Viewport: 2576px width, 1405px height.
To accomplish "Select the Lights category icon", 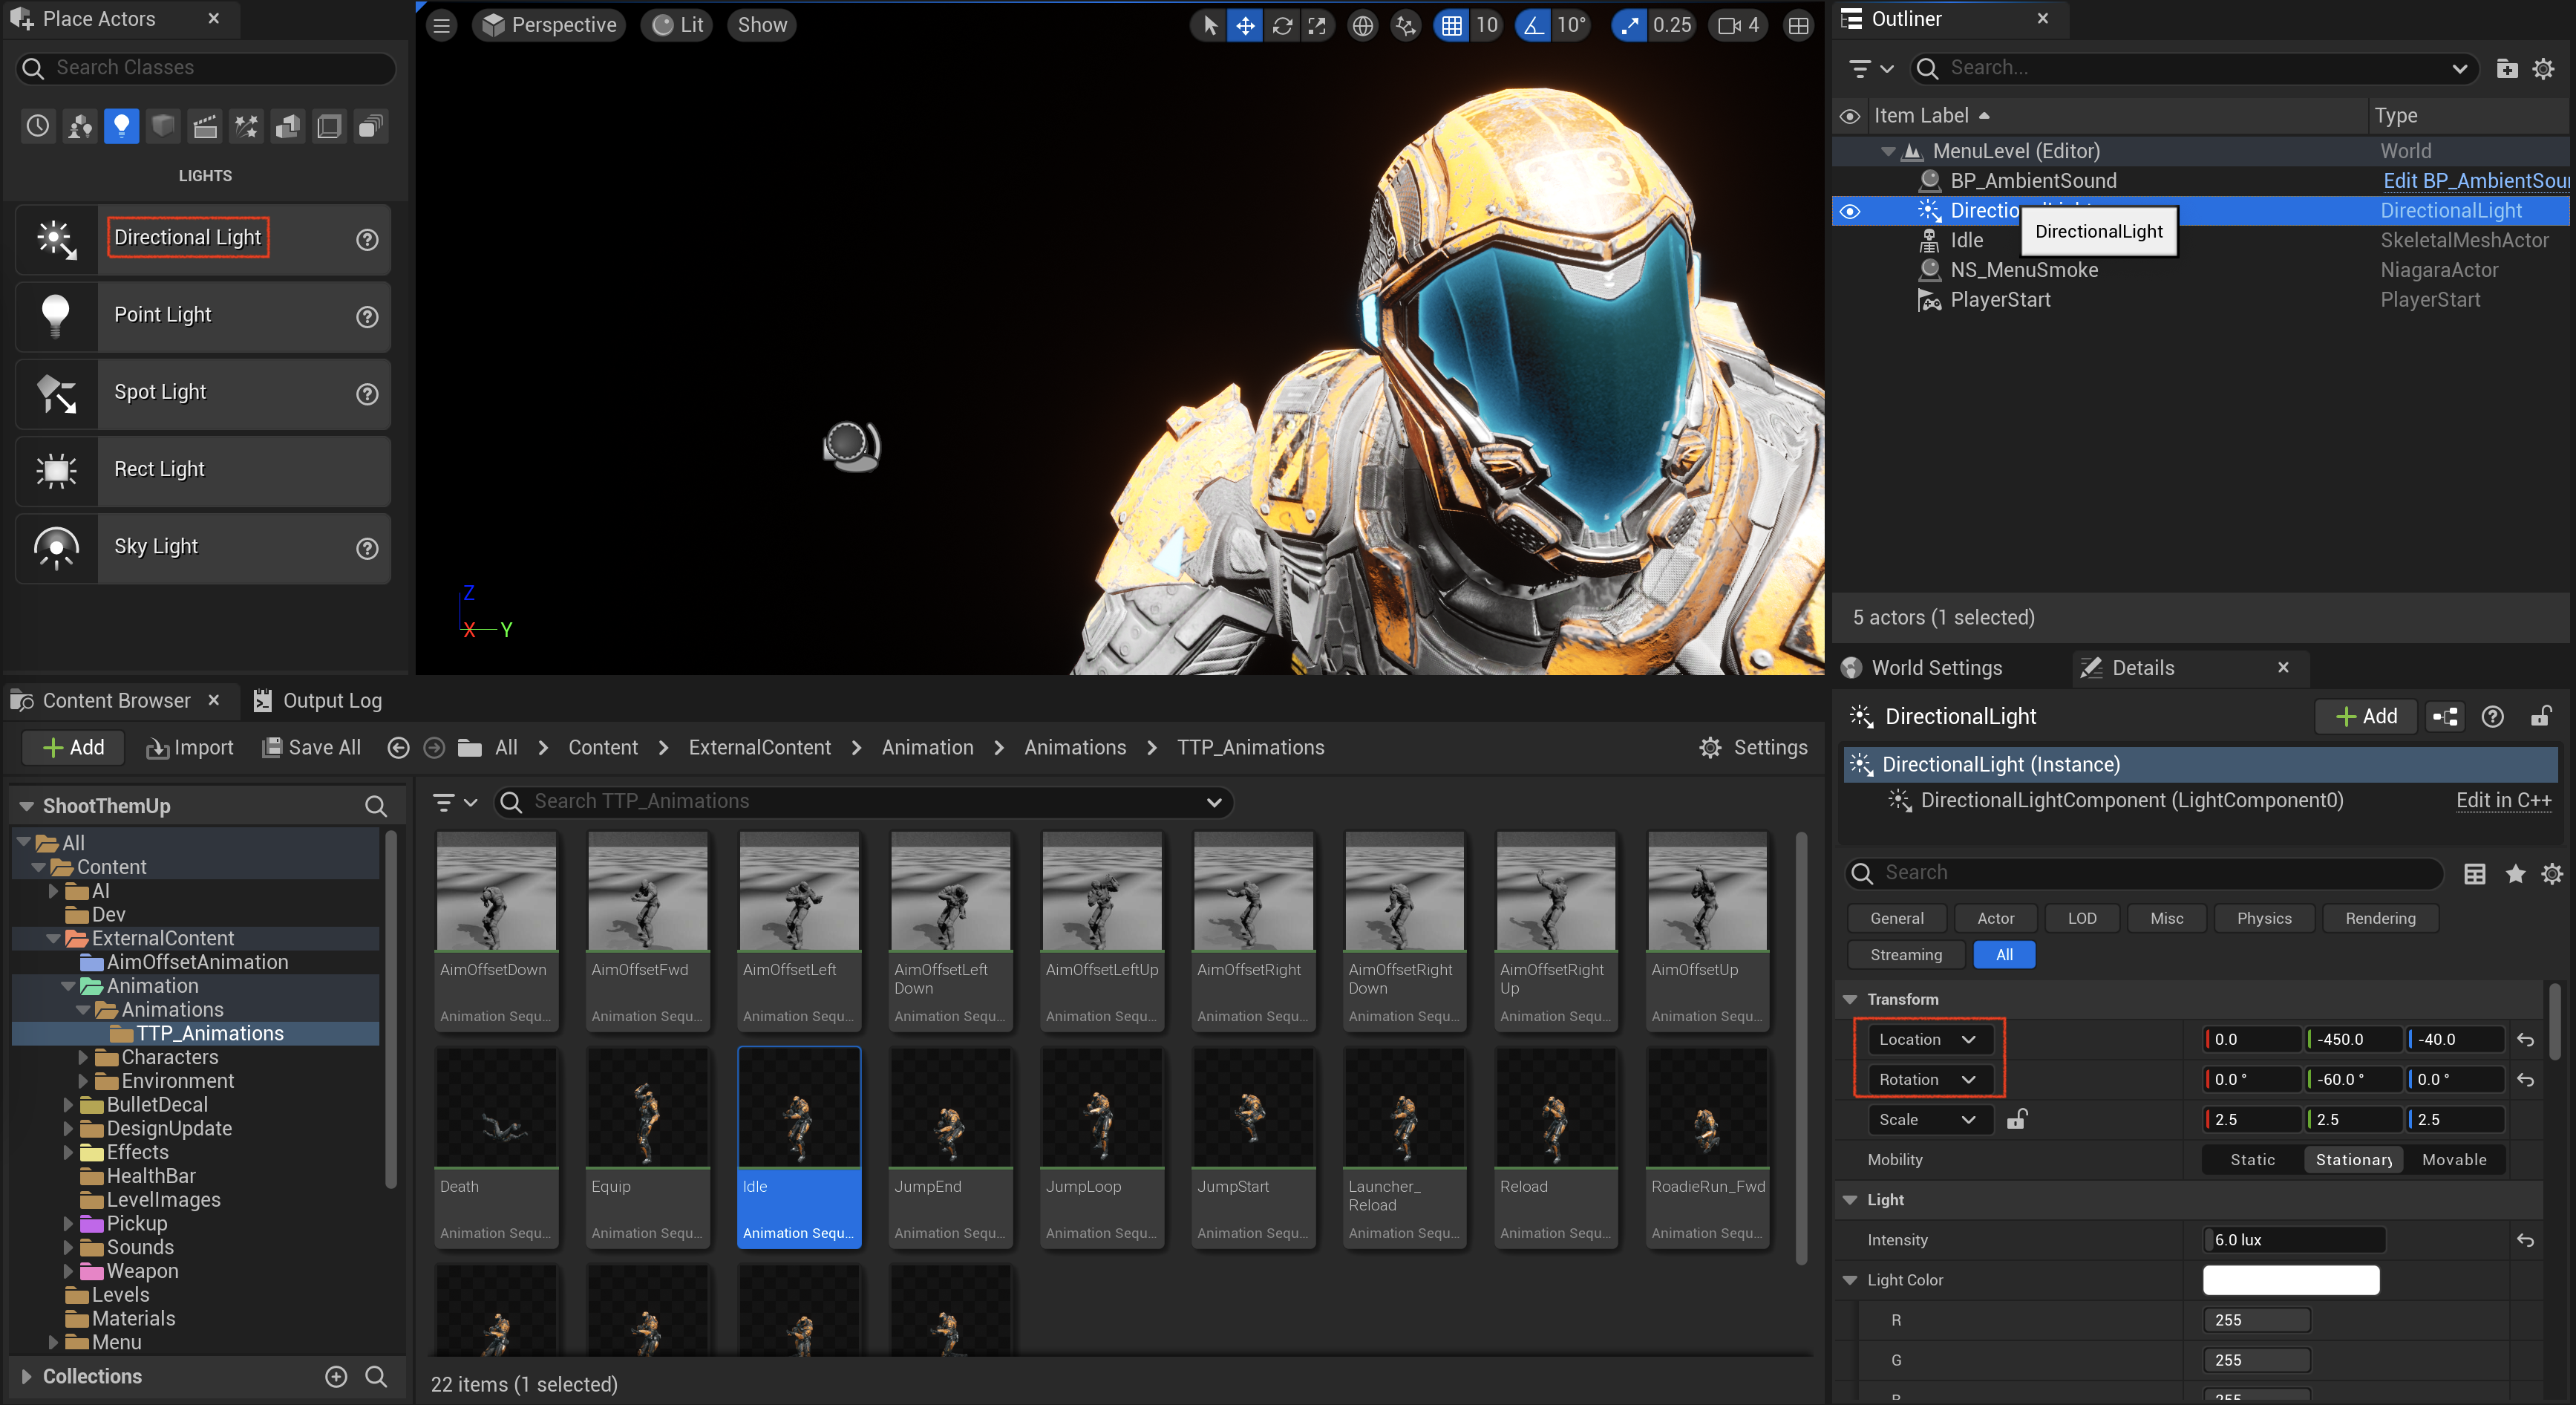I will click(x=121, y=127).
